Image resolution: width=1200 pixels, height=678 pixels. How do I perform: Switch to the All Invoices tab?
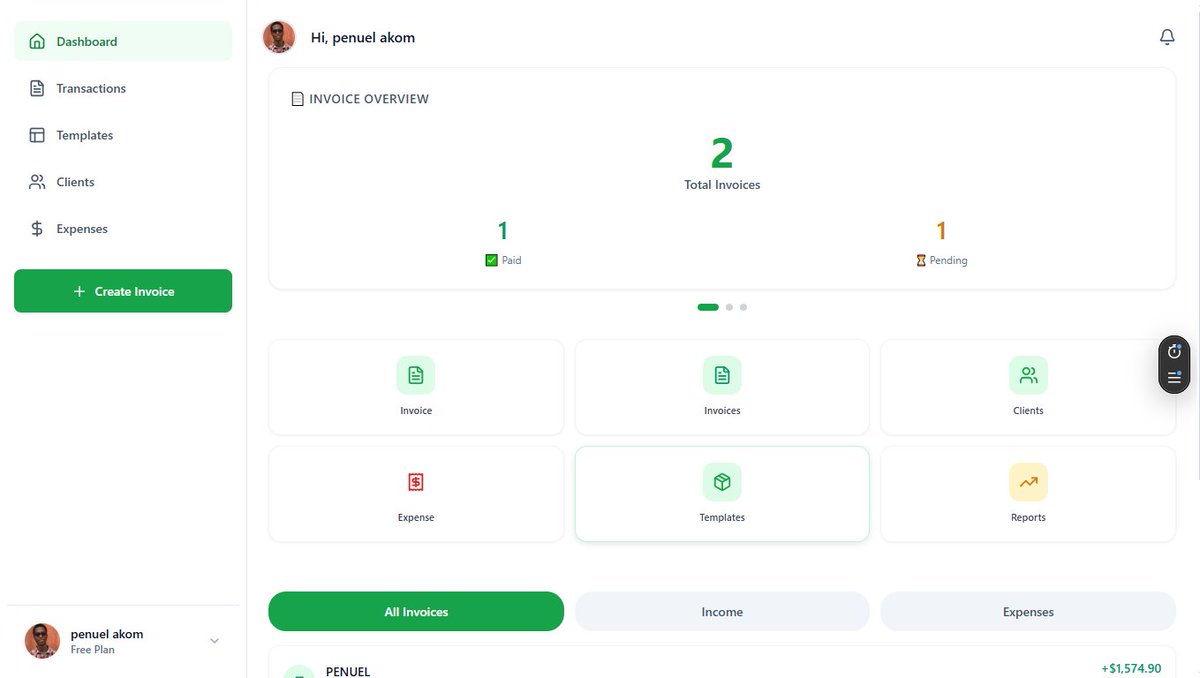(x=416, y=611)
